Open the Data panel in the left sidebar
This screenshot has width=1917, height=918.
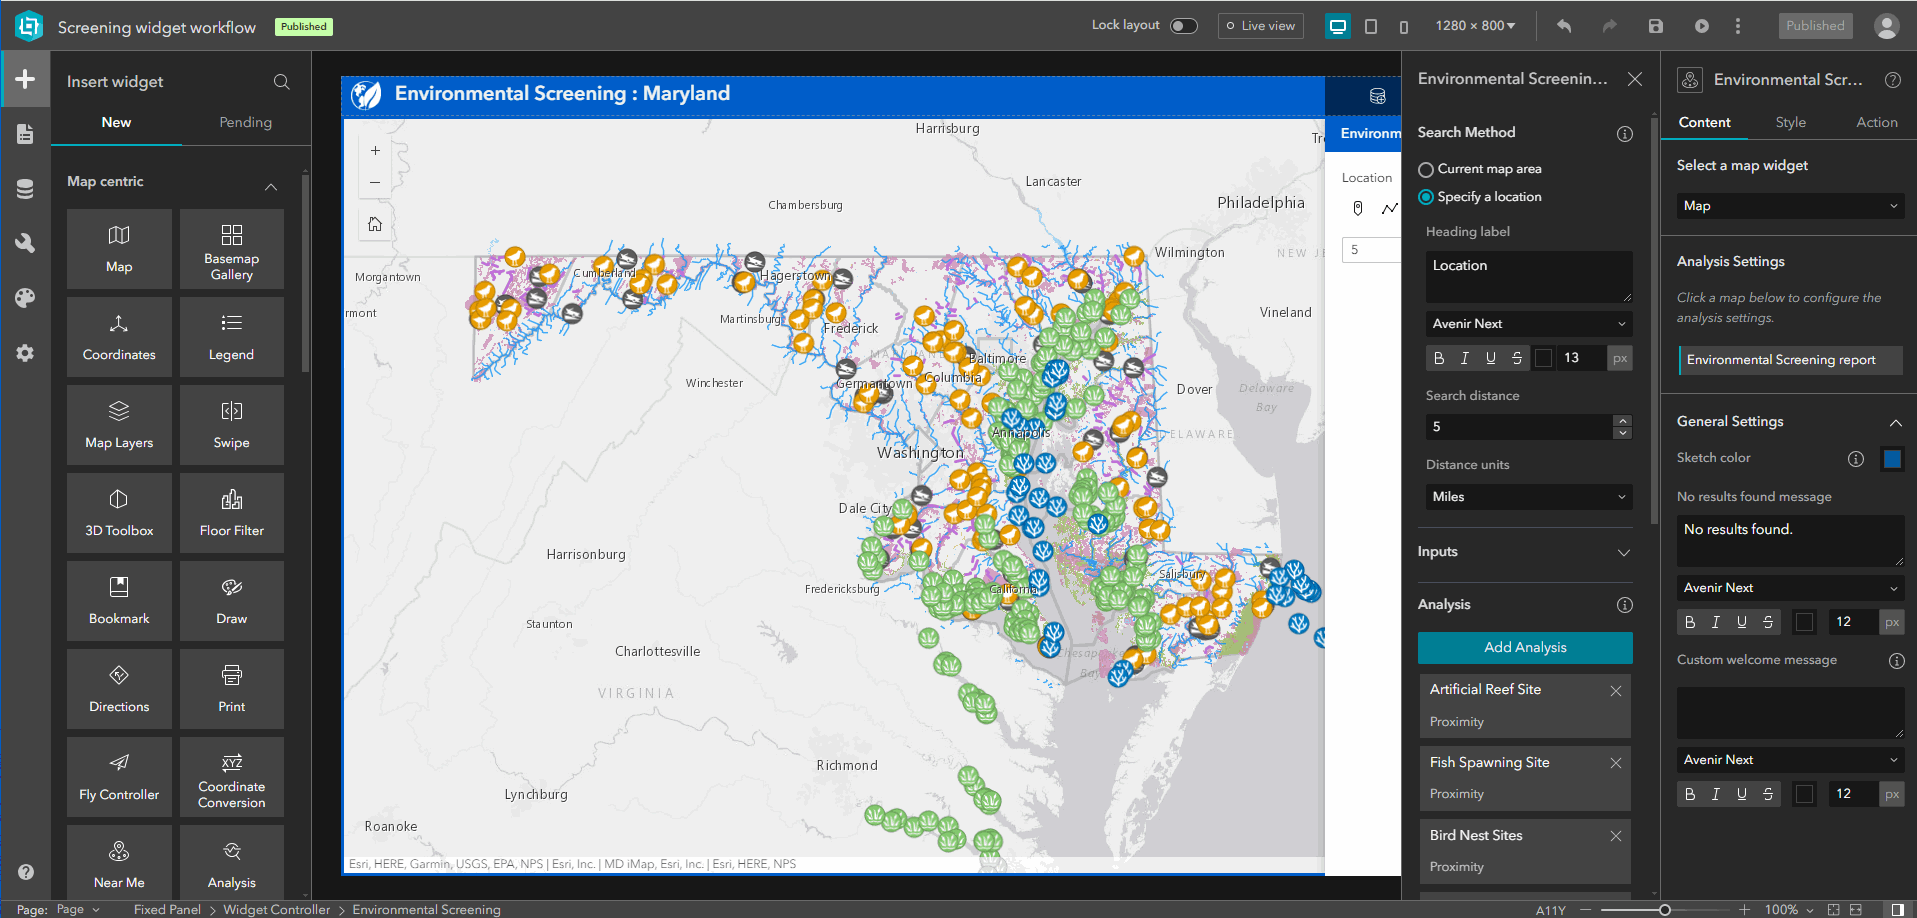pyautogui.click(x=25, y=188)
